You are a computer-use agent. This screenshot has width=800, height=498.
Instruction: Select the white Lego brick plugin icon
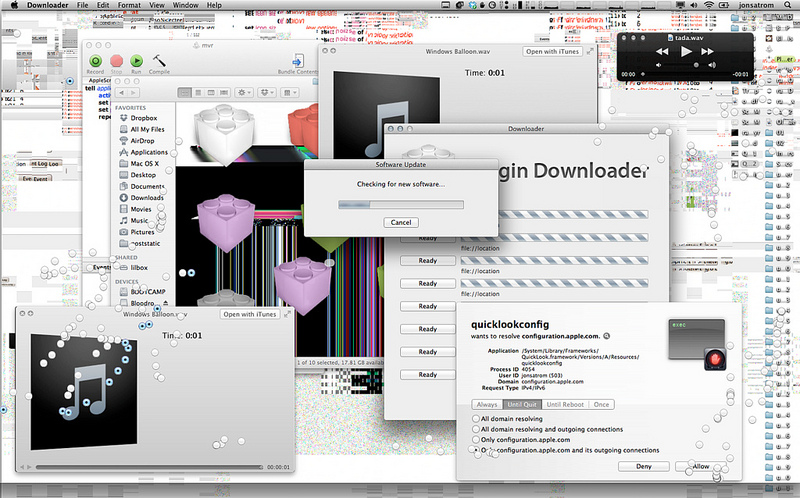[x=224, y=133]
